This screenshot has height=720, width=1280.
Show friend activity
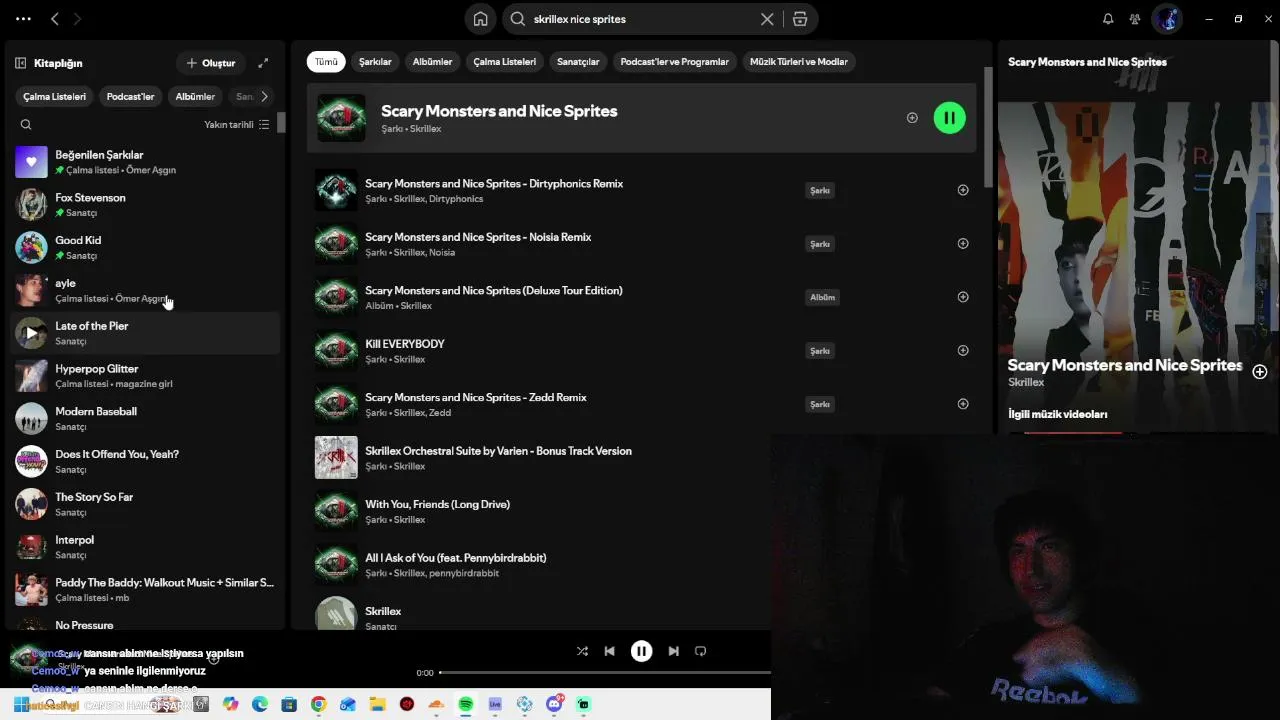(x=1135, y=19)
